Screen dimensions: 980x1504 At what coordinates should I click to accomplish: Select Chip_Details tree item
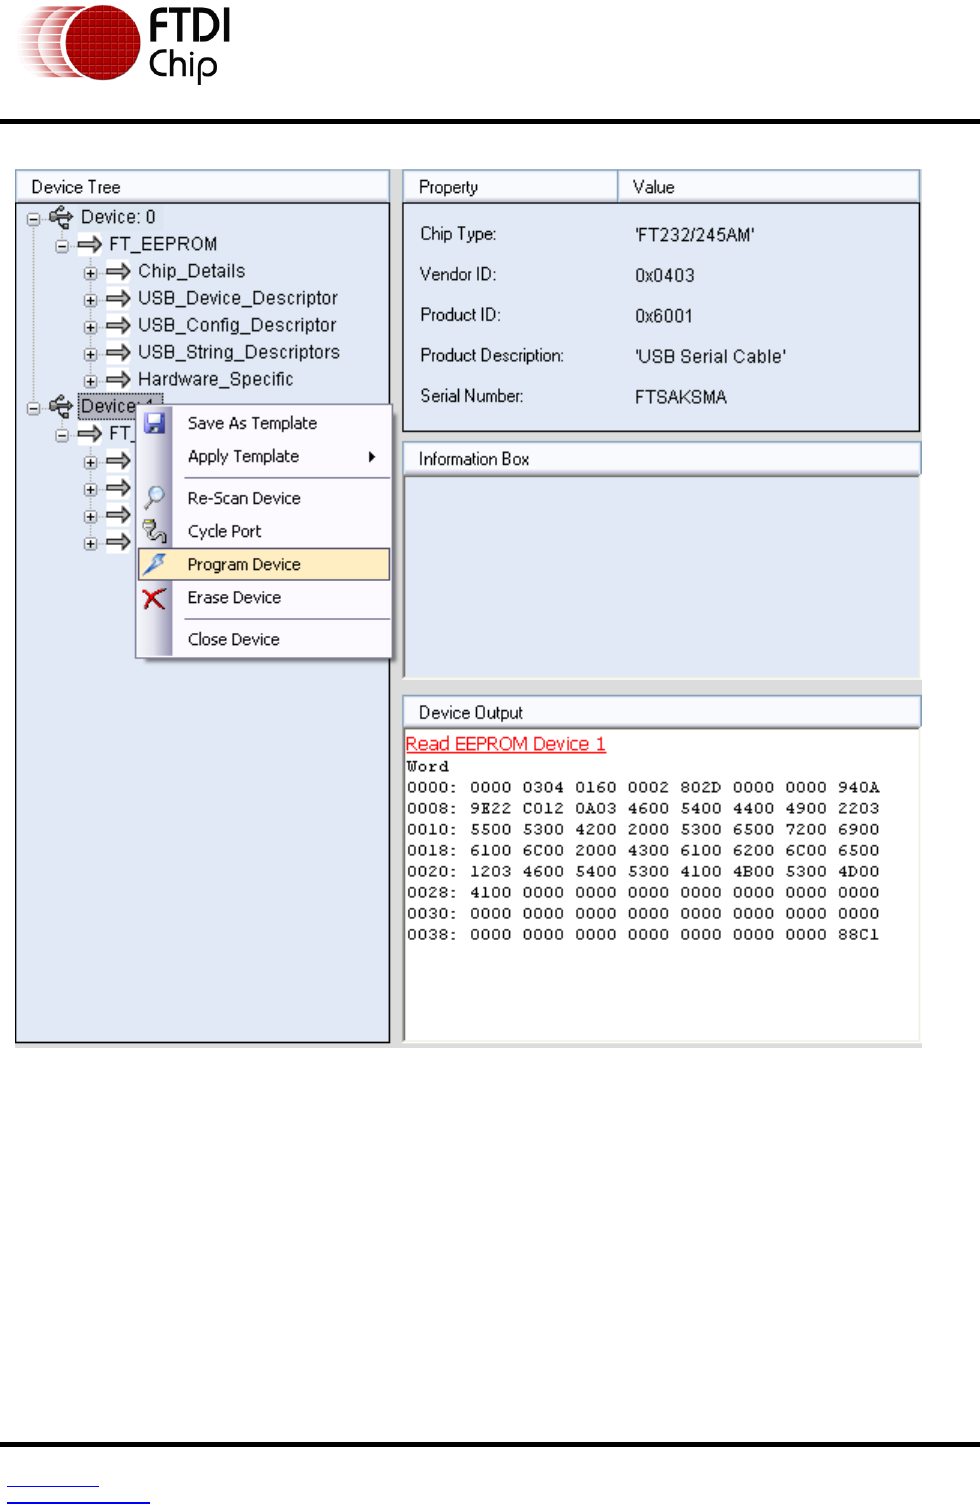click(x=191, y=271)
